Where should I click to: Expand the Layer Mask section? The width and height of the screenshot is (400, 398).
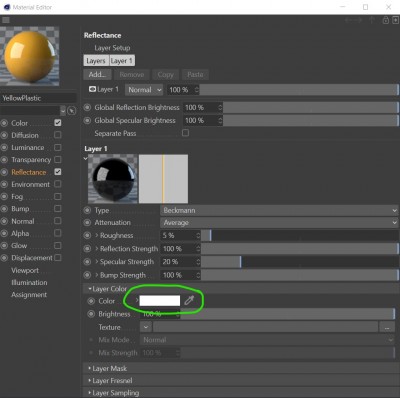coord(90,368)
